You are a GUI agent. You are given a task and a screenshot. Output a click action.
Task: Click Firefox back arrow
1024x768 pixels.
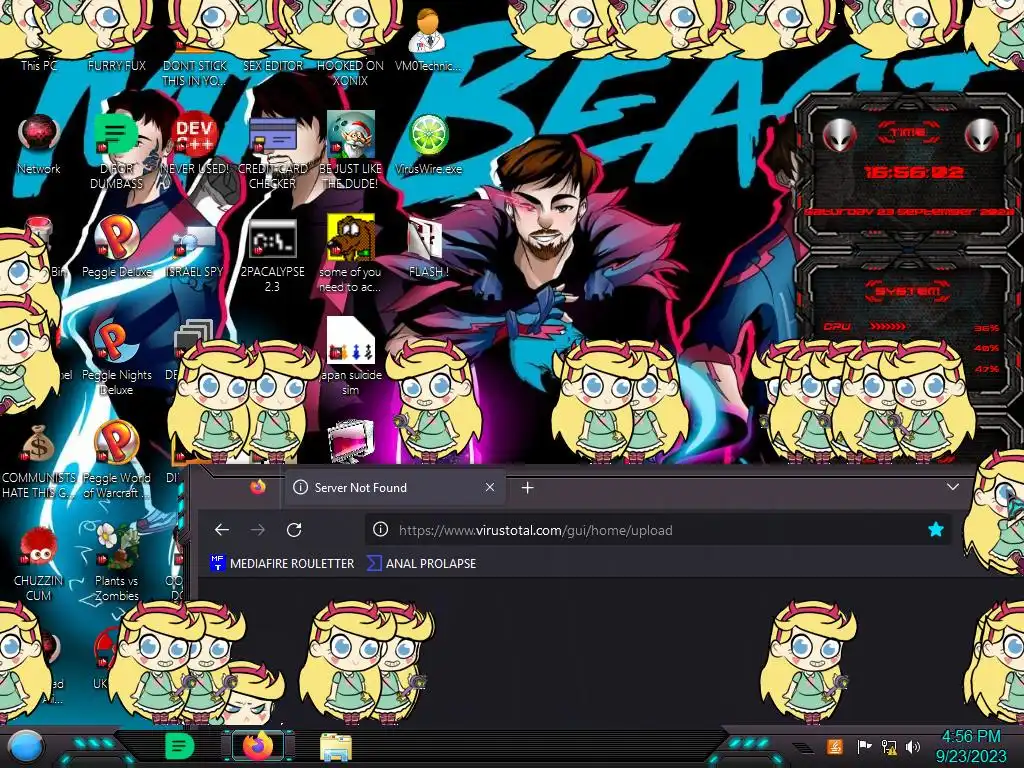pos(222,530)
